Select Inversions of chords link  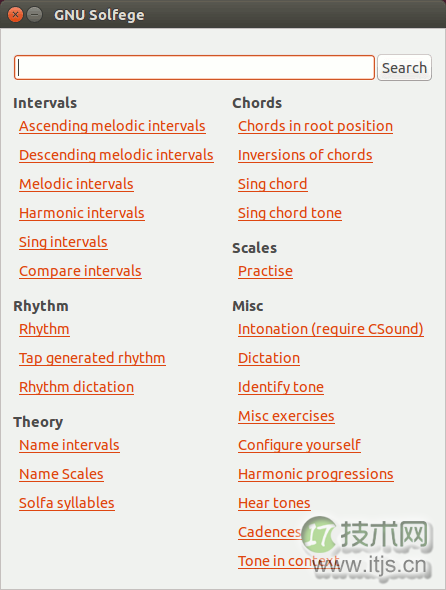pyautogui.click(x=305, y=155)
